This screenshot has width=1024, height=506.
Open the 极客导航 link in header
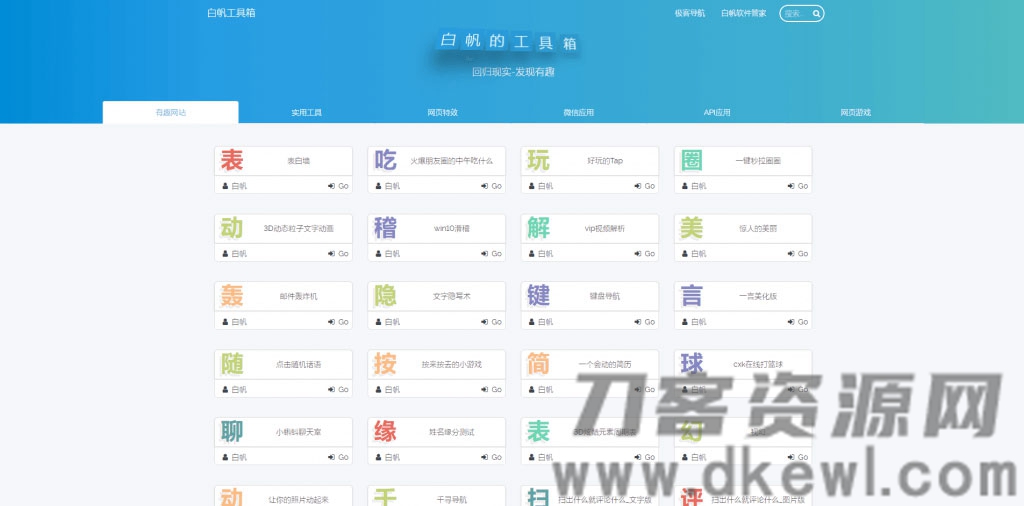689,14
